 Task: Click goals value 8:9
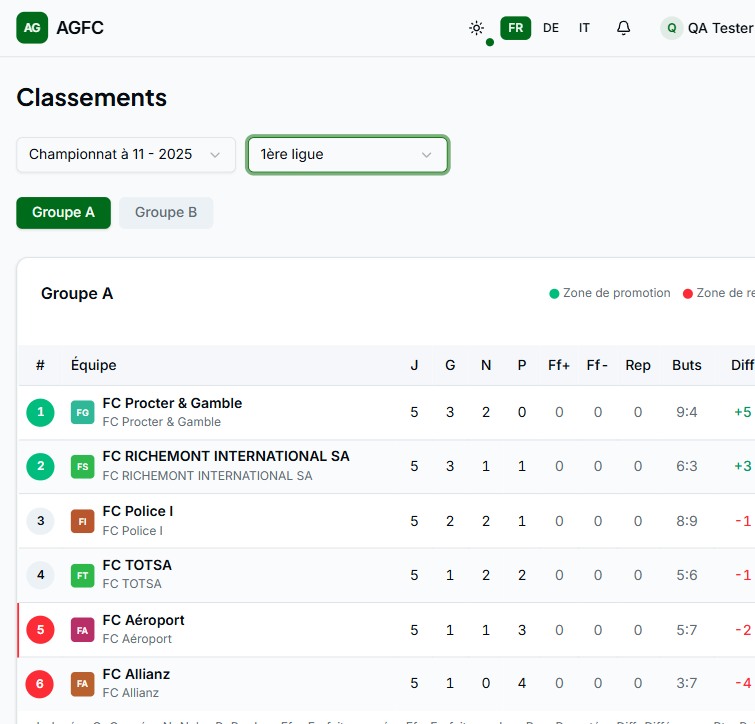(687, 521)
